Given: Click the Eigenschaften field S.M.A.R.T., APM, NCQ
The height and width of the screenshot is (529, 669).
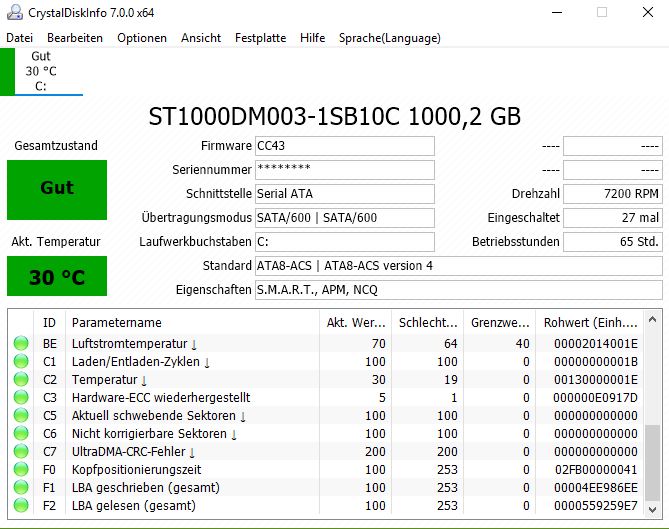Looking at the screenshot, I should [x=459, y=290].
